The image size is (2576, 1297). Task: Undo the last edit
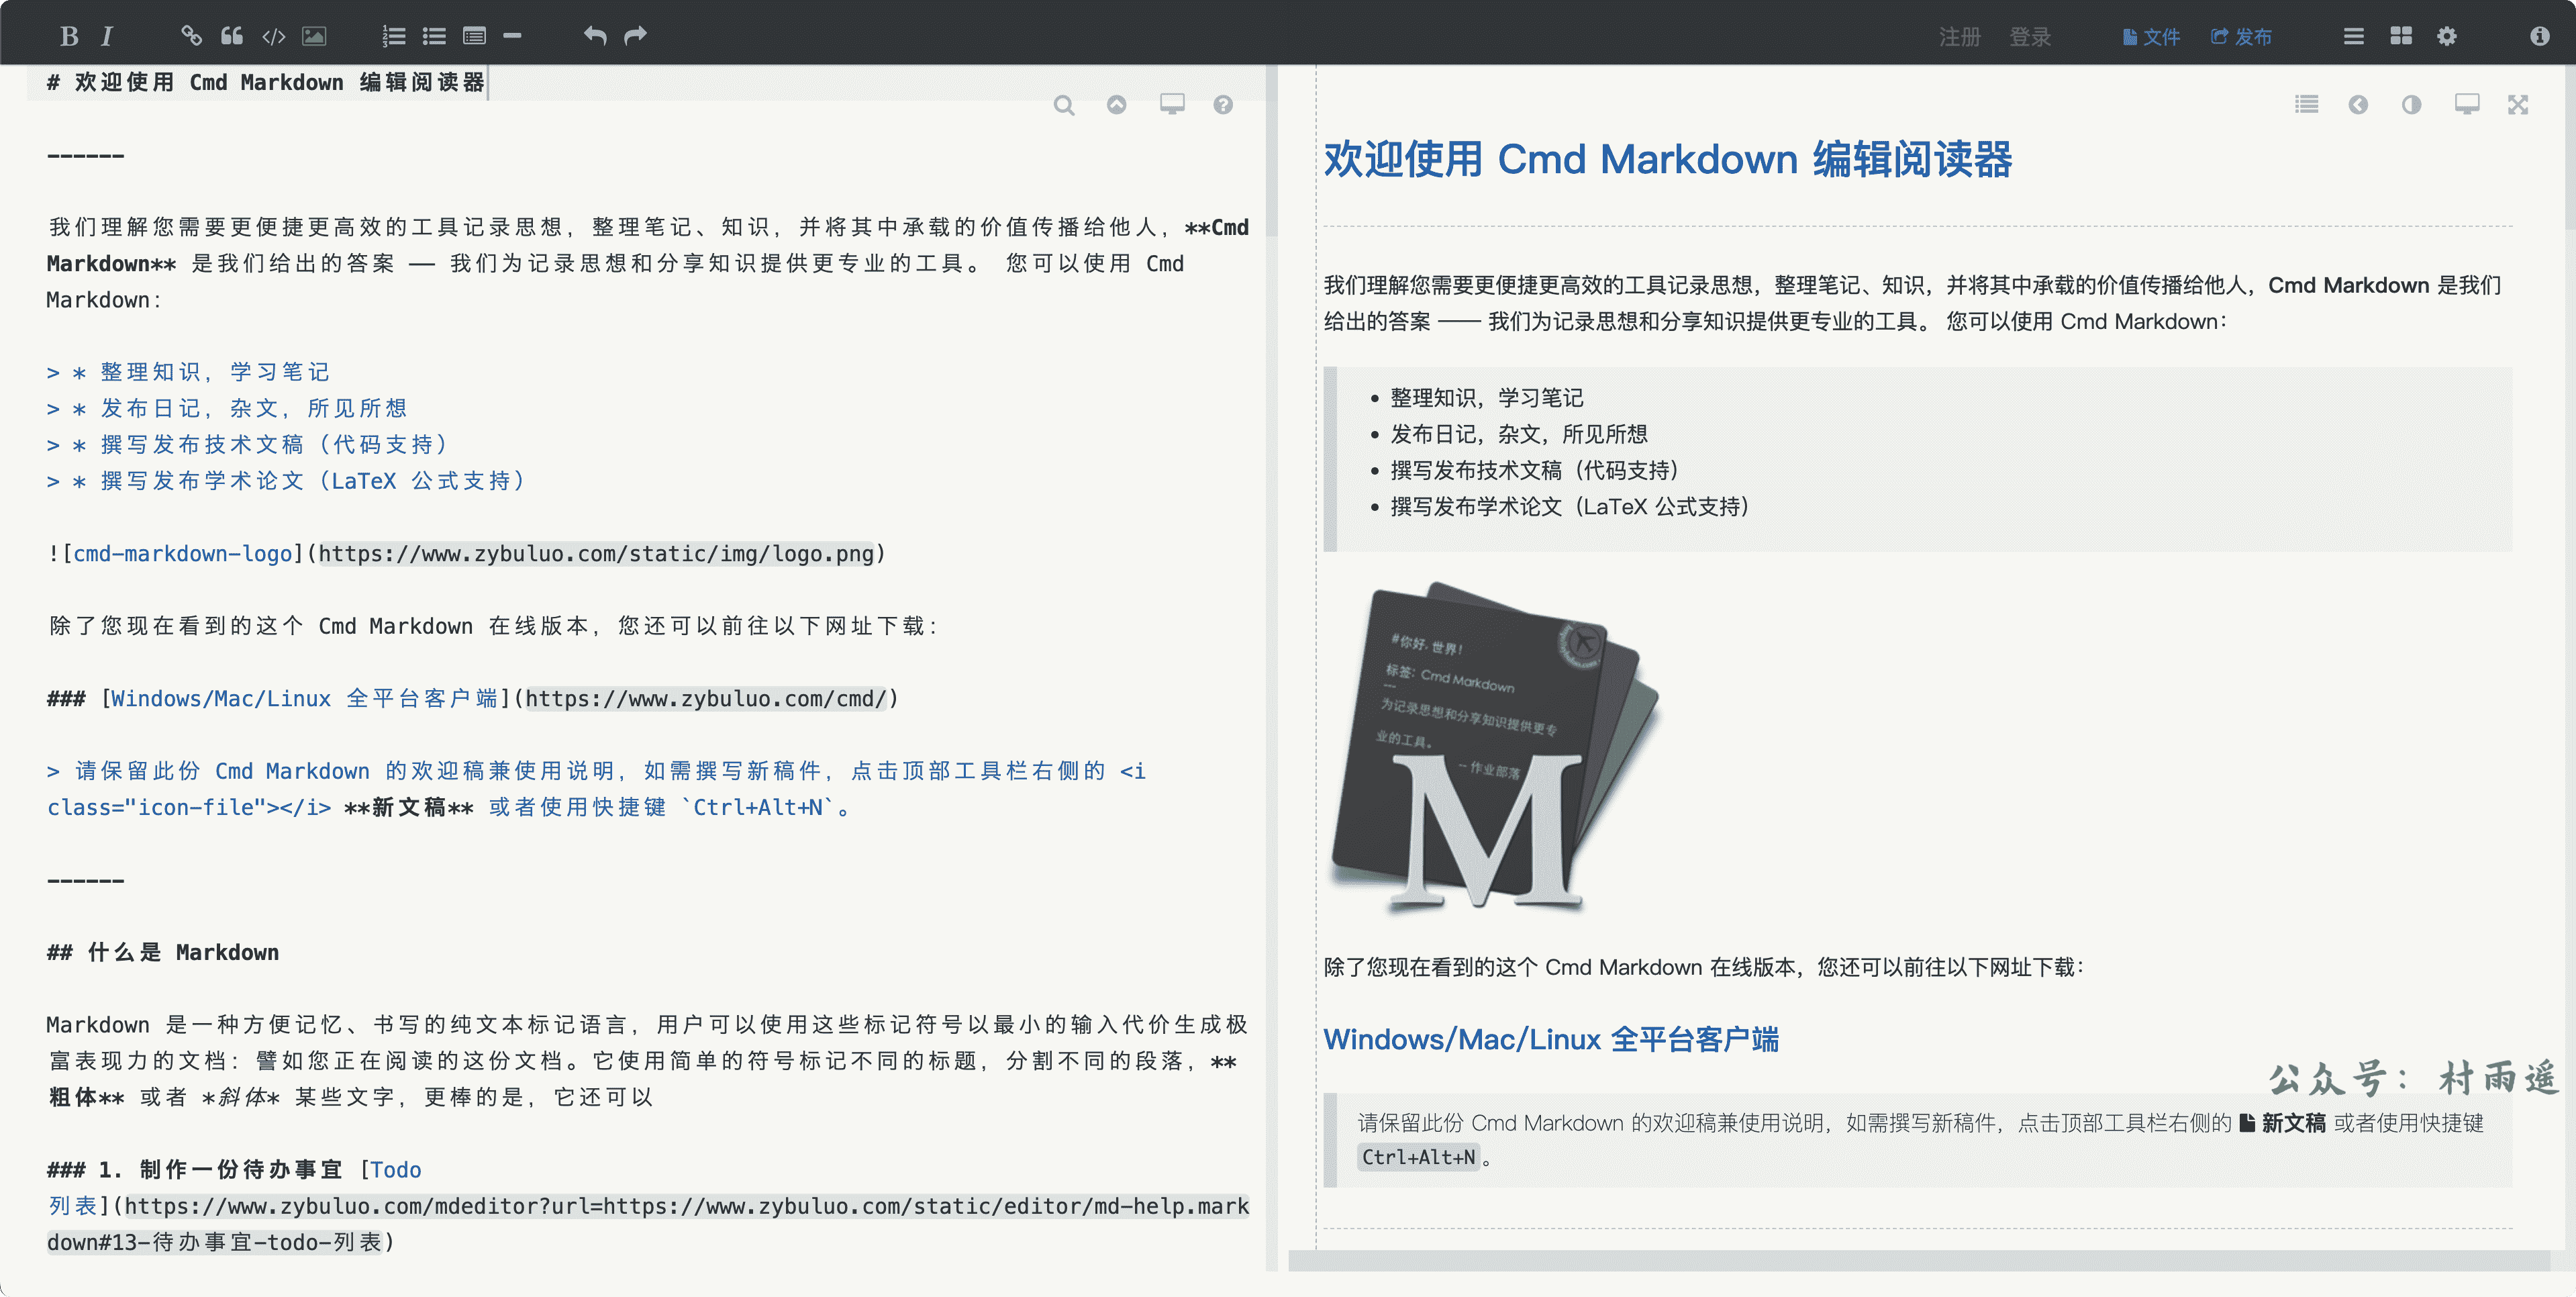[595, 37]
